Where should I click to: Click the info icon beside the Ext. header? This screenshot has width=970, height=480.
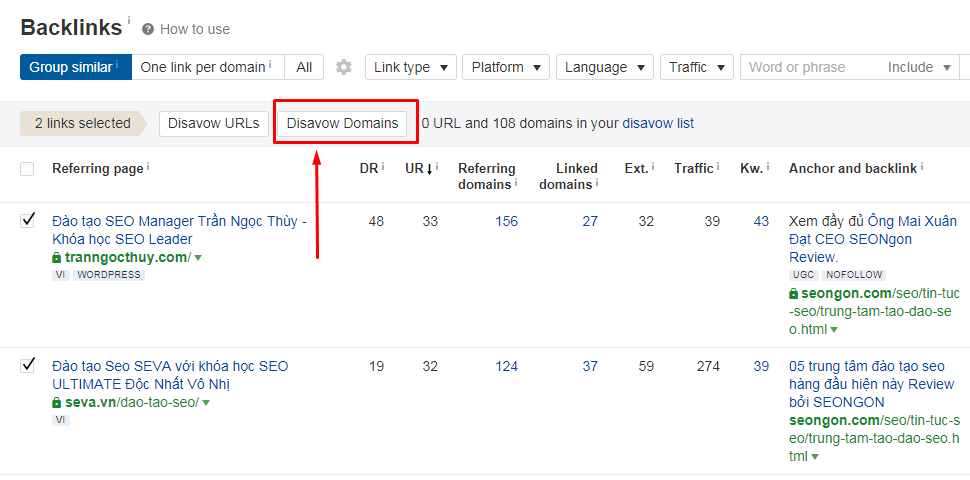click(x=654, y=166)
